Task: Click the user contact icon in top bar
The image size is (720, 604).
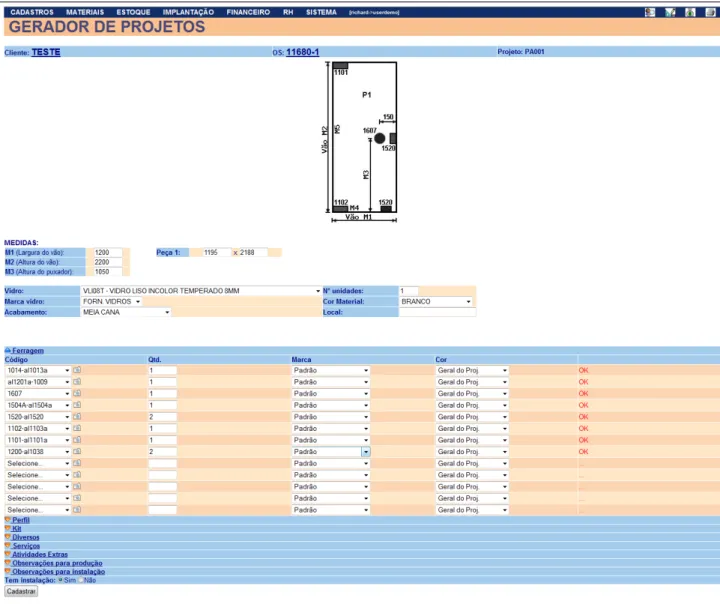Action: [650, 12]
